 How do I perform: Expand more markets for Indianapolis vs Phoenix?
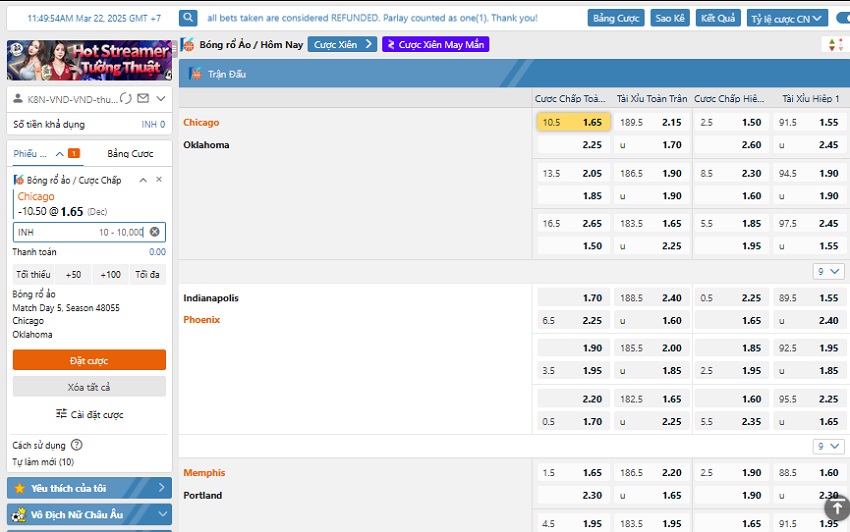coord(828,446)
